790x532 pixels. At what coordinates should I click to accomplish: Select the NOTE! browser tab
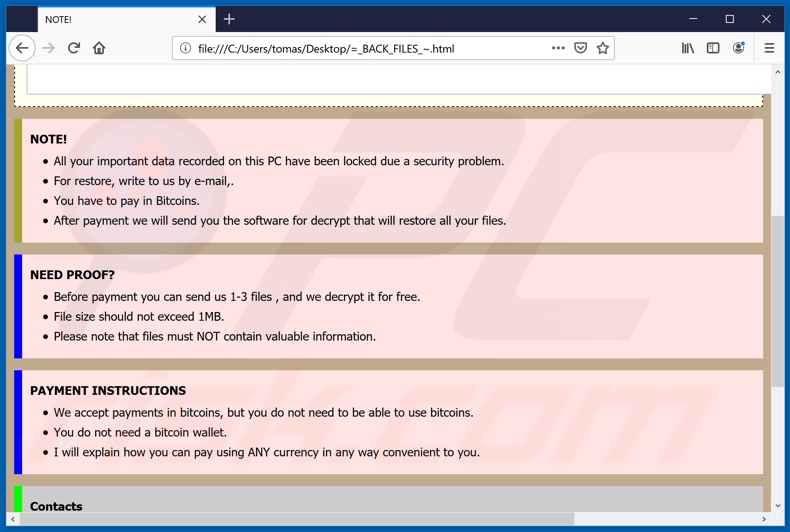pos(126,19)
